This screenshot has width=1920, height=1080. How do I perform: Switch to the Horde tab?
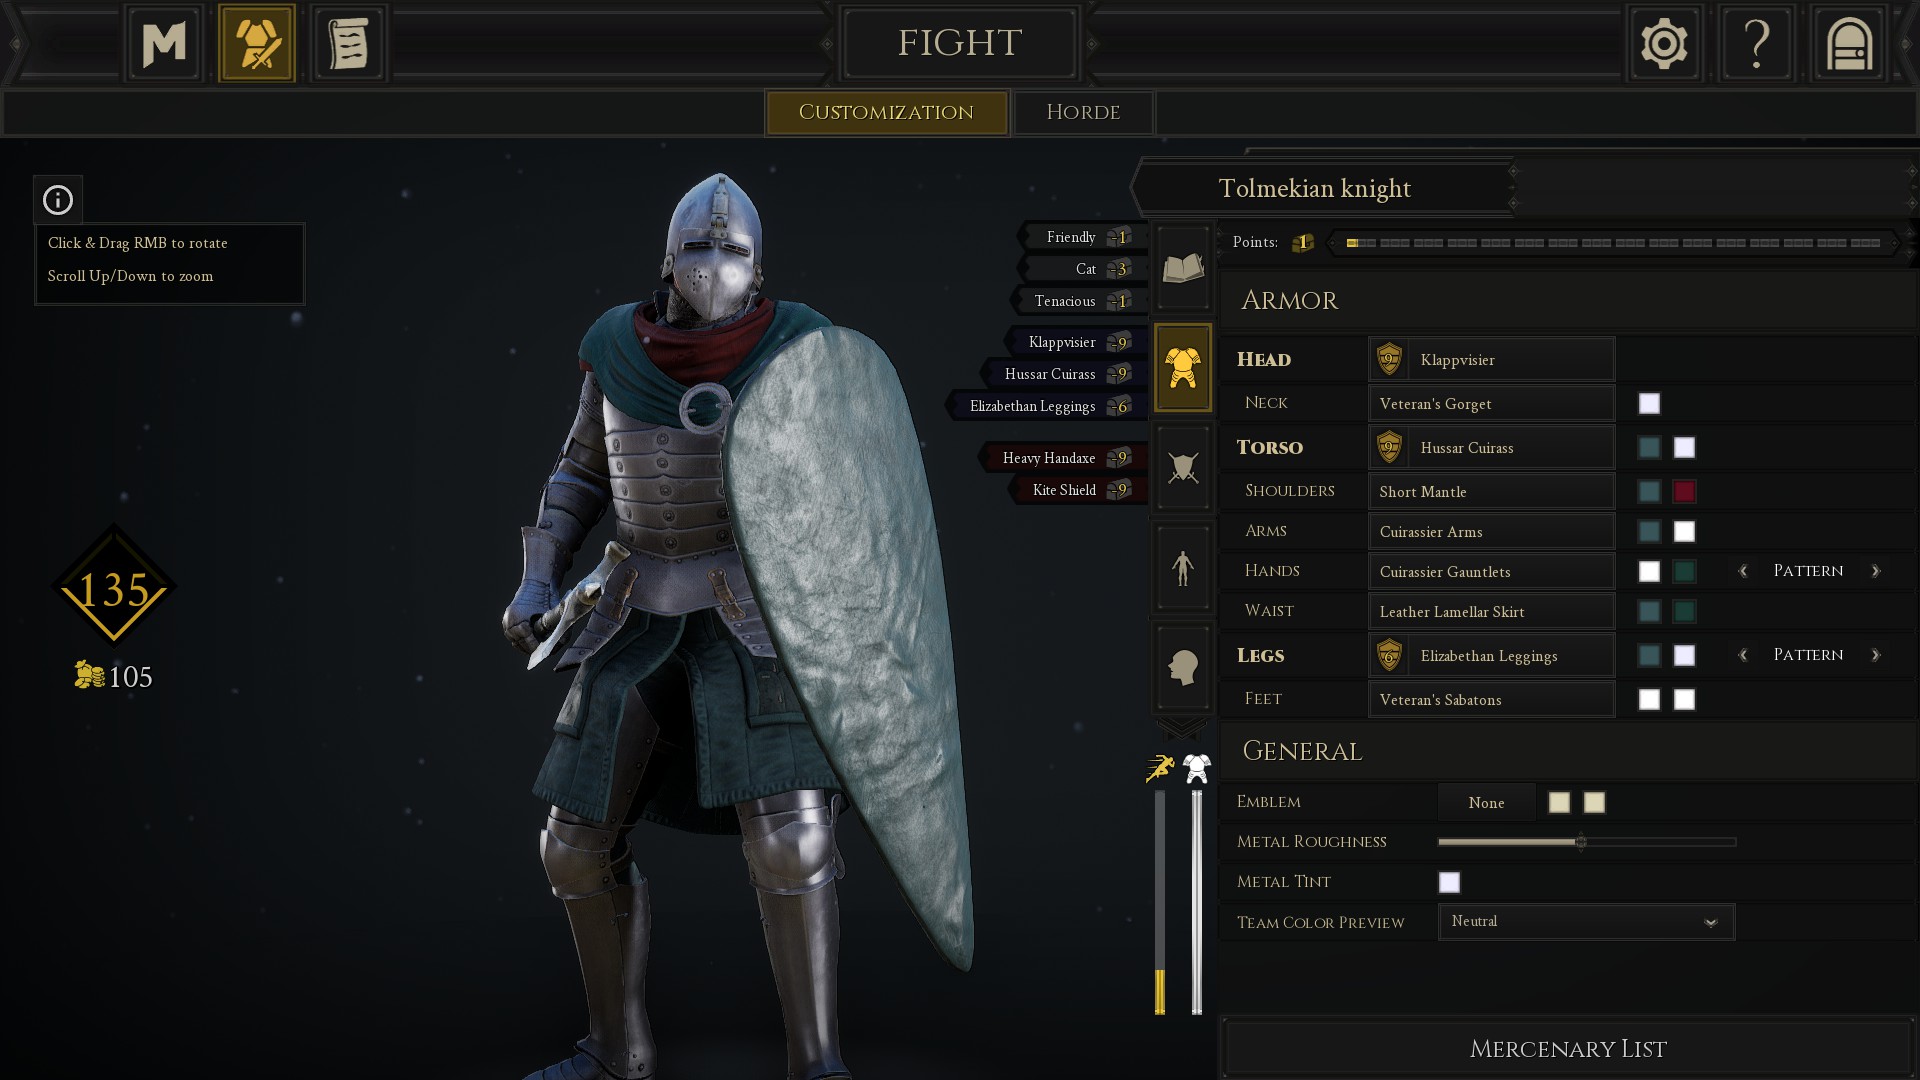[1083, 112]
